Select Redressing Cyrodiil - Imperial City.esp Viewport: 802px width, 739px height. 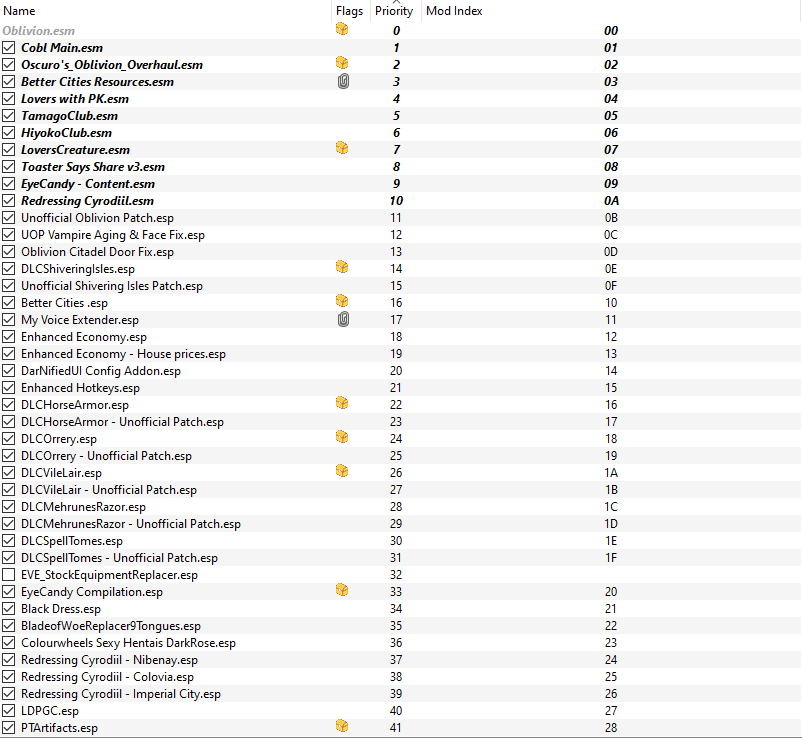point(121,694)
